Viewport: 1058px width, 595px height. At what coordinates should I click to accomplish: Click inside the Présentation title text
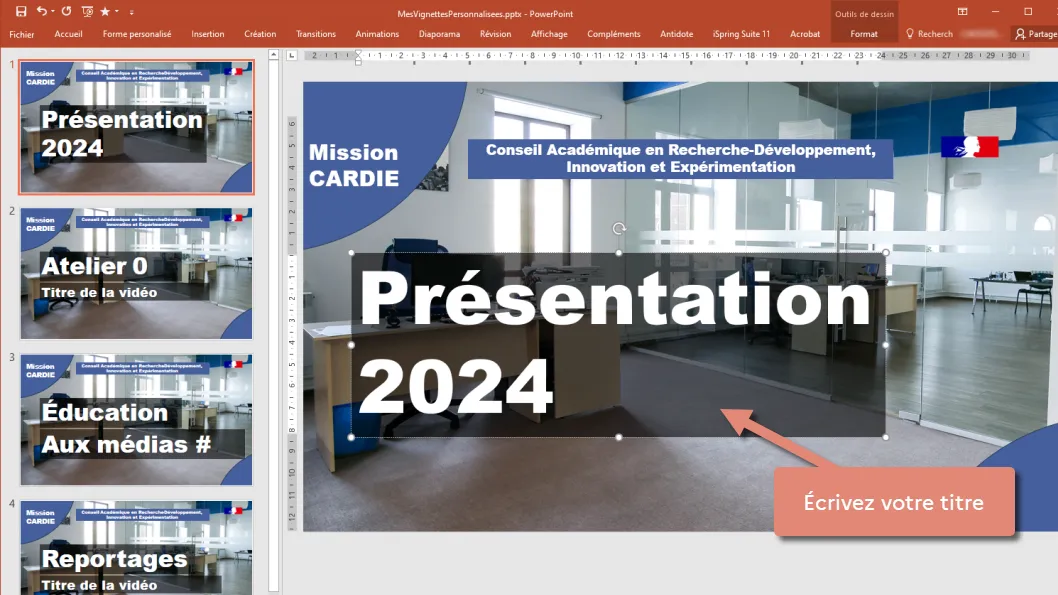615,298
